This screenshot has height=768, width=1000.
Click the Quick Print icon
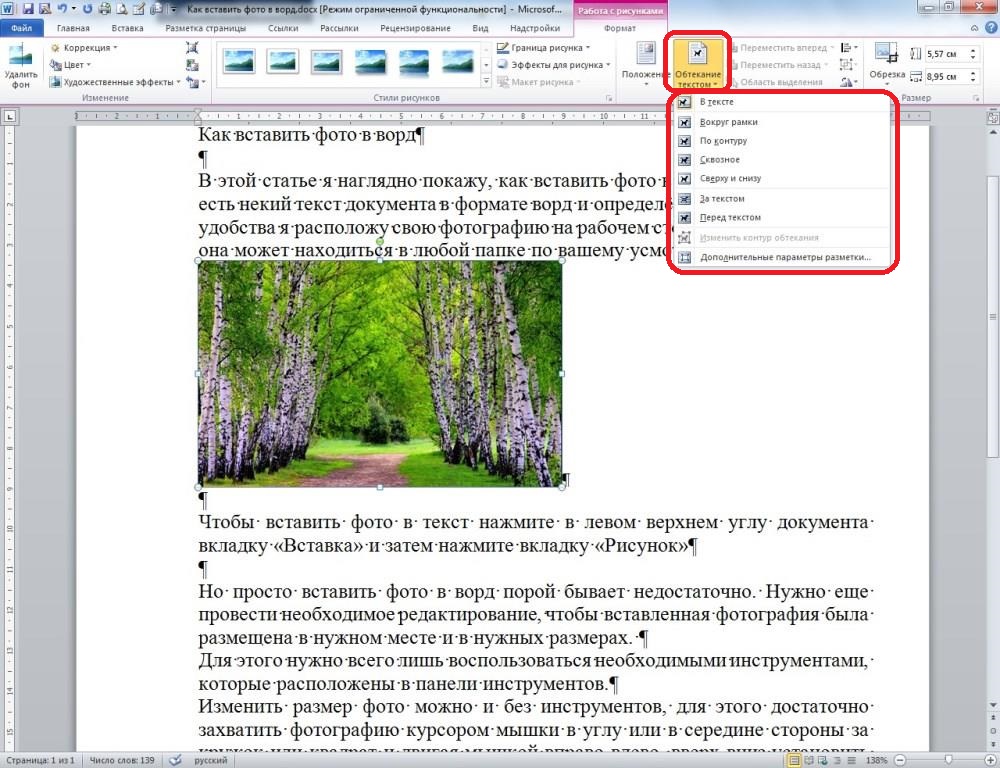pos(105,9)
